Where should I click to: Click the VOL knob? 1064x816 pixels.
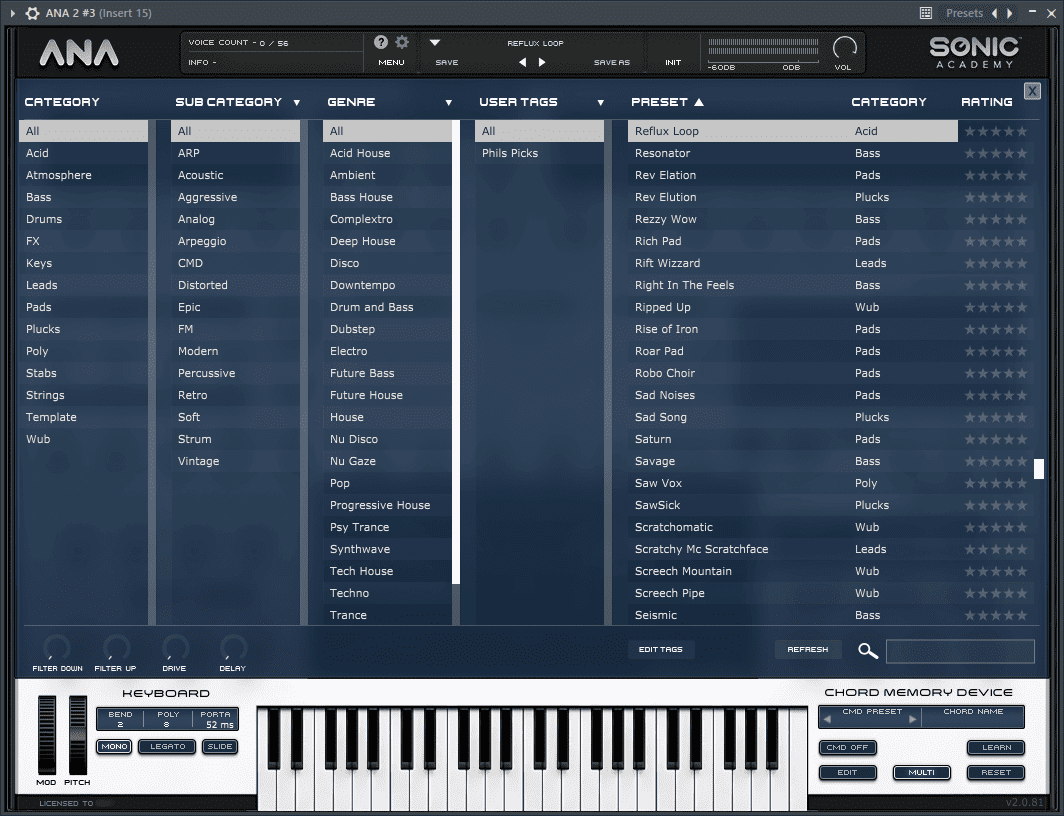coord(844,48)
